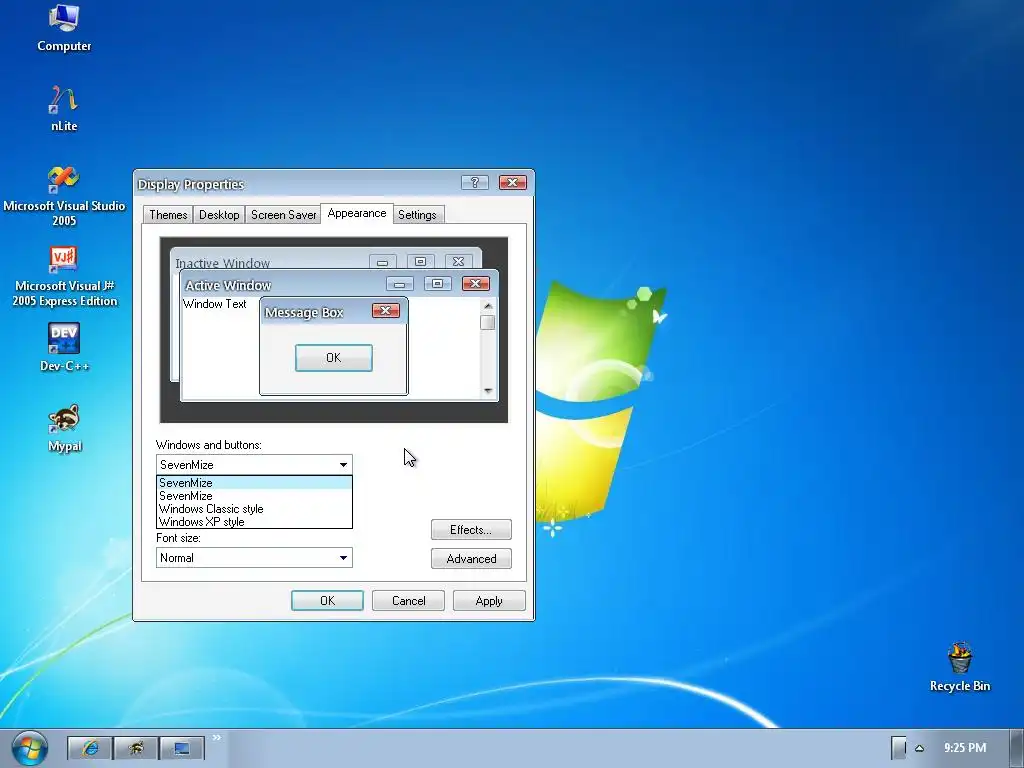Viewport: 1024px width, 768px height.
Task: Click the Inactive Window title in the preview
Action: point(223,263)
